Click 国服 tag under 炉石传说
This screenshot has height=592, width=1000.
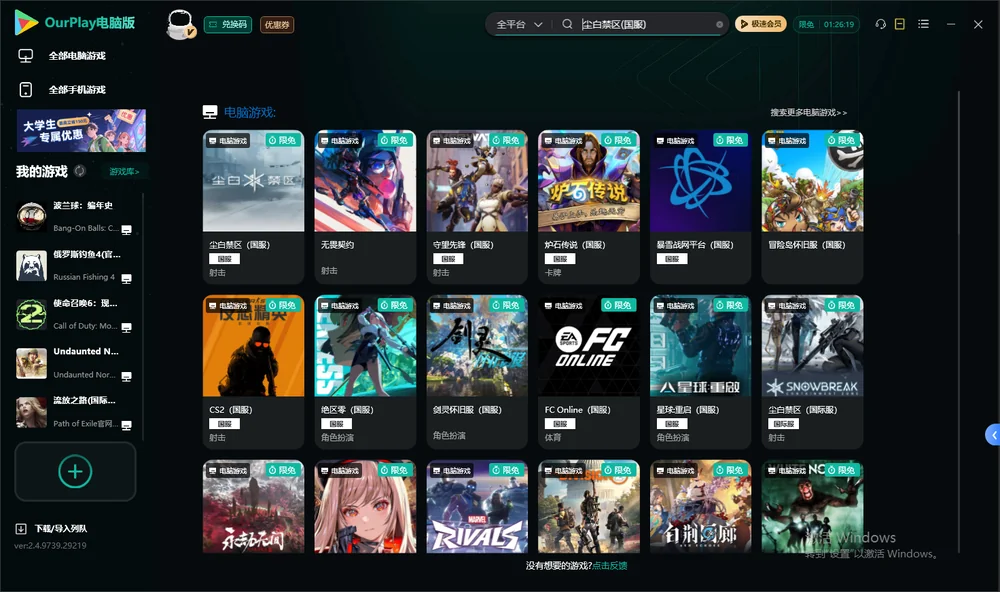(560, 259)
